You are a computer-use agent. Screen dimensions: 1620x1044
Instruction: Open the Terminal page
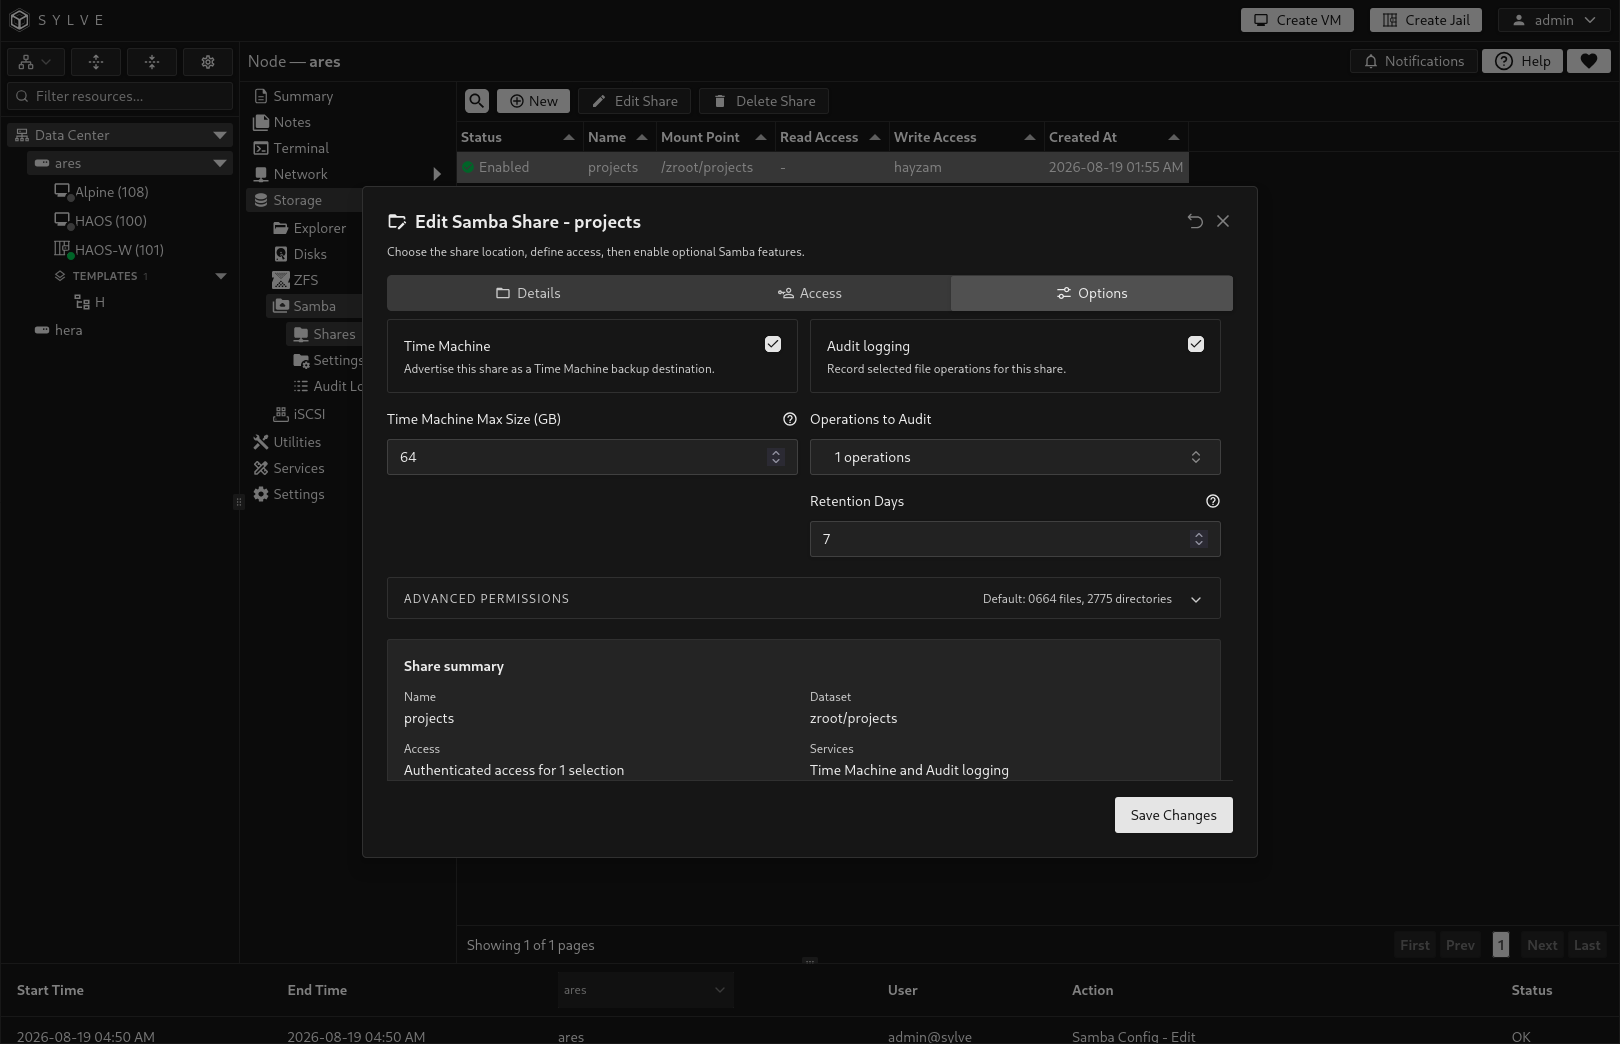(x=291, y=148)
